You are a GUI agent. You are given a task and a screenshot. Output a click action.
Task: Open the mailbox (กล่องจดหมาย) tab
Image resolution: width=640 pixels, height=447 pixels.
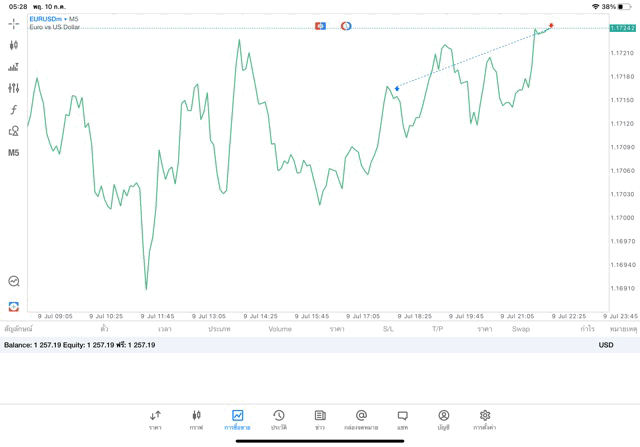tap(361, 419)
